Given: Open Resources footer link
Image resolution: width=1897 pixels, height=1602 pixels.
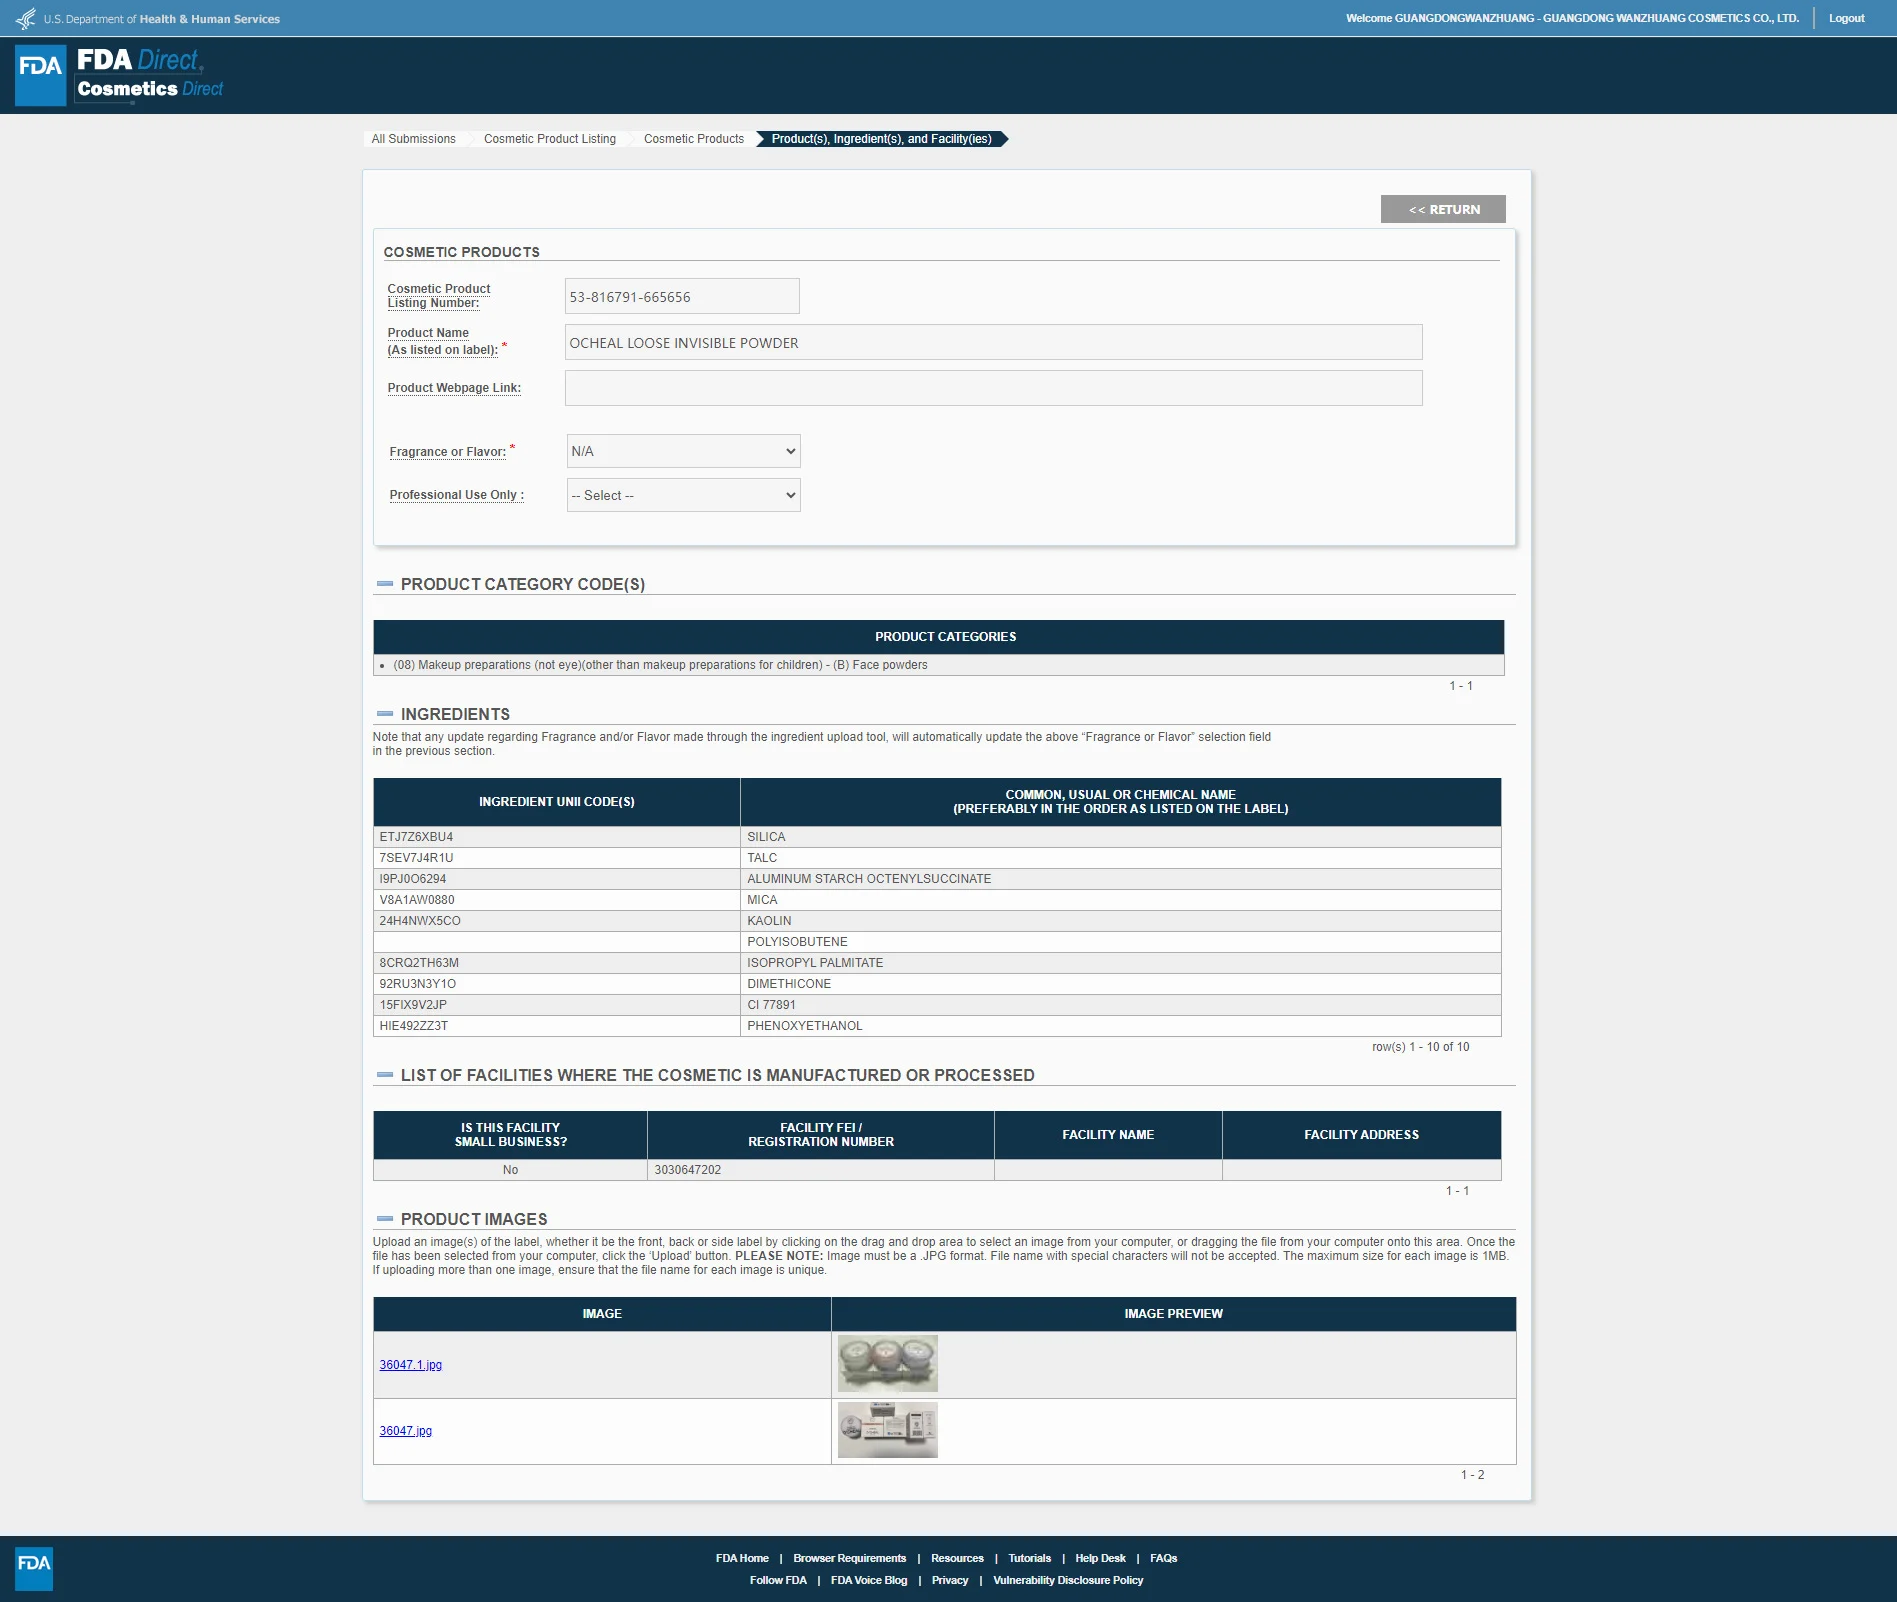Looking at the screenshot, I should pos(957,1558).
